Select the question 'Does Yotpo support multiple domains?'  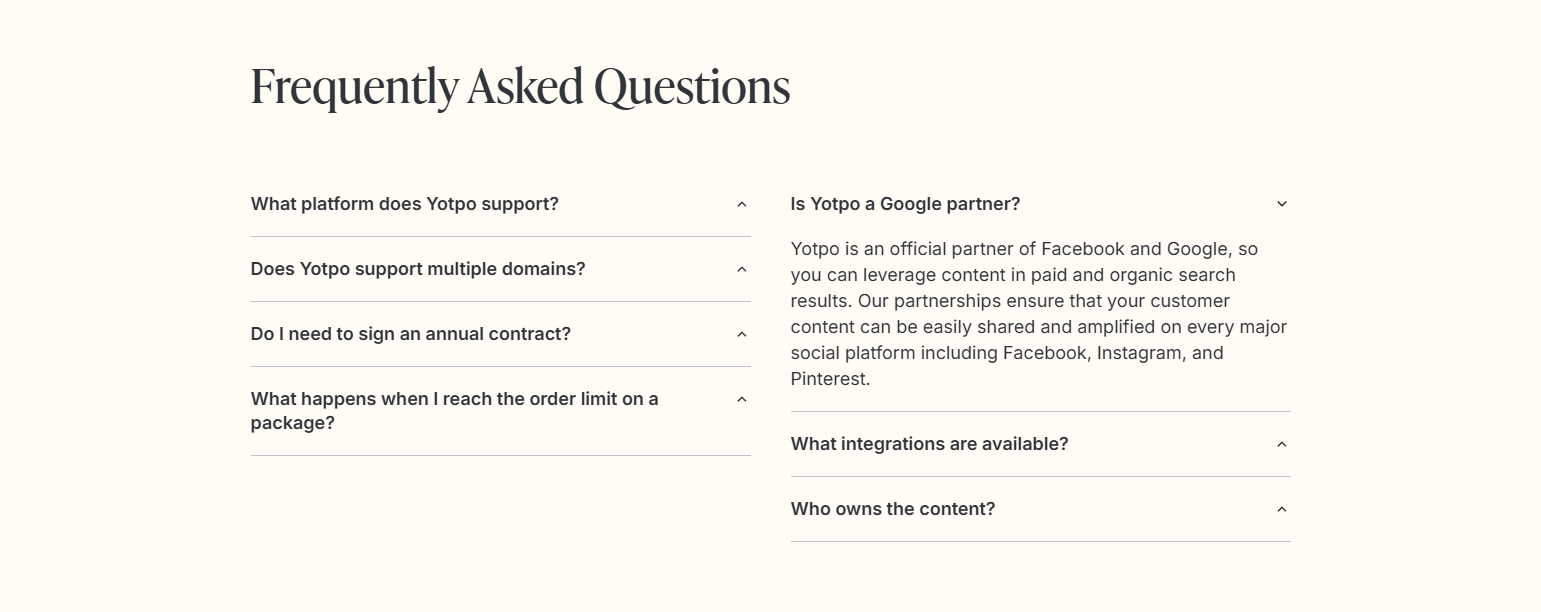tap(417, 268)
